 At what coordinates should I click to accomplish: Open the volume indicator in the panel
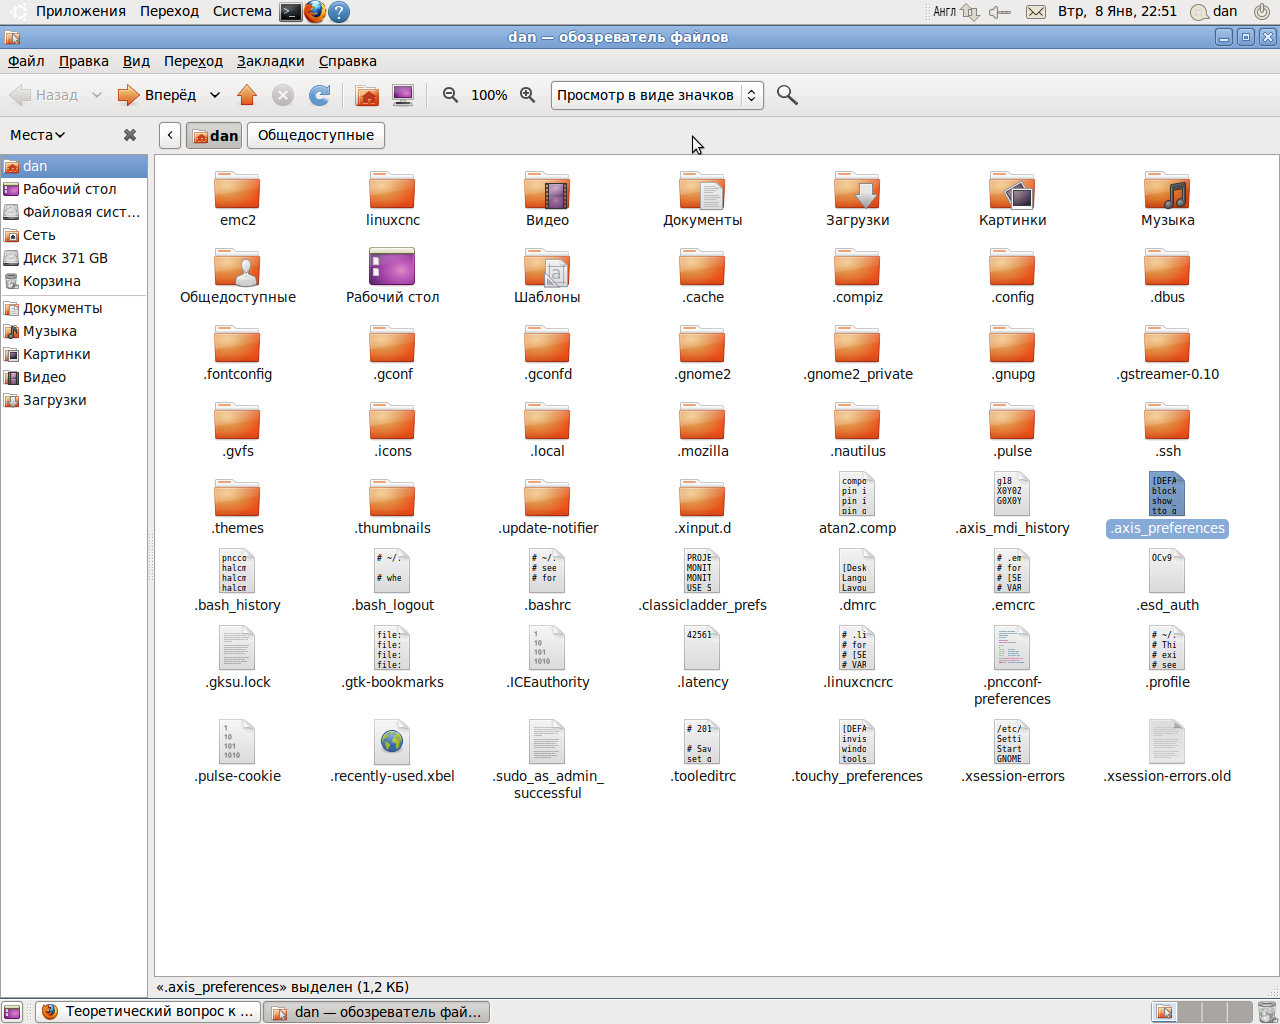pos(999,12)
